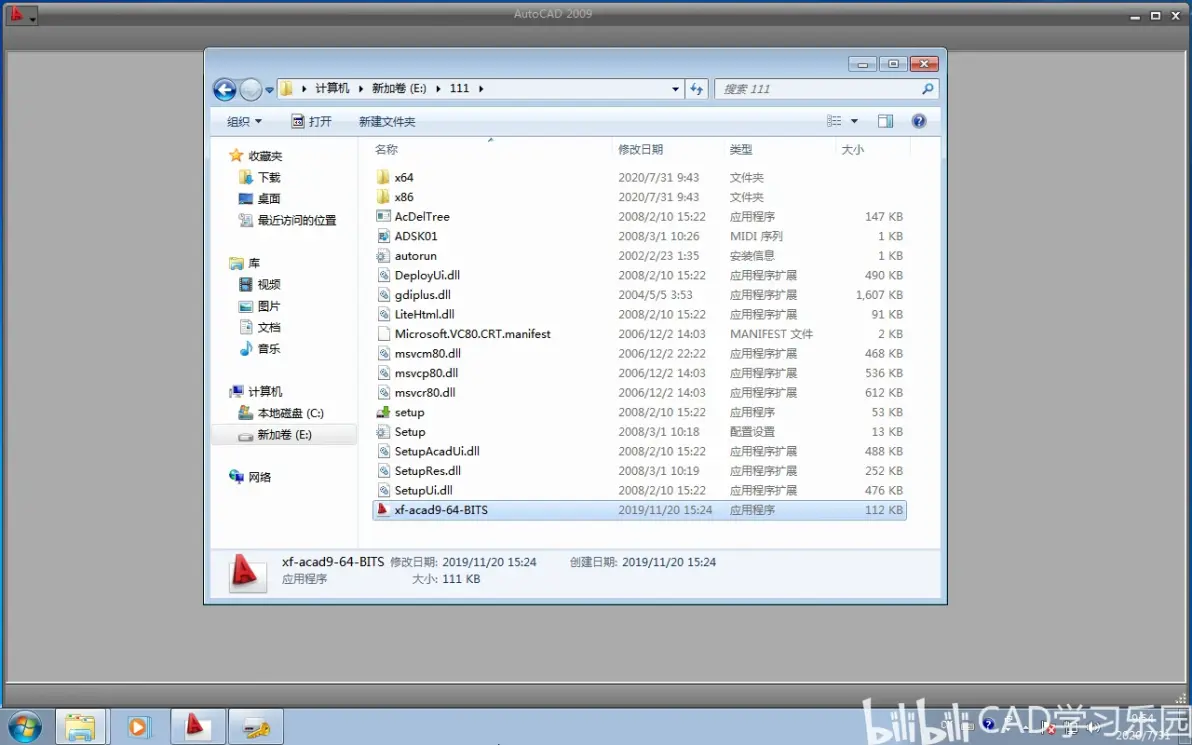The height and width of the screenshot is (745, 1192).
Task: Toggle the preview pane button
Action: [x=886, y=121]
